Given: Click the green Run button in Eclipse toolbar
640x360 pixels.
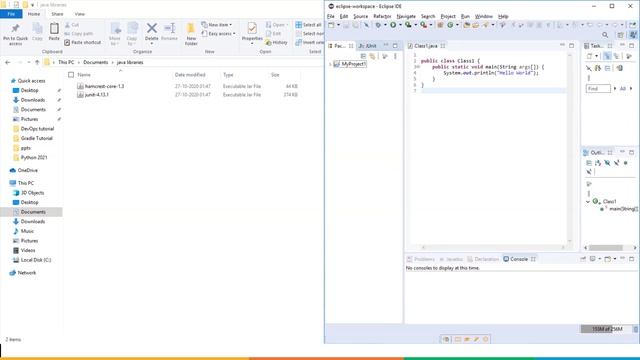Looking at the screenshot, I should (x=393, y=25).
